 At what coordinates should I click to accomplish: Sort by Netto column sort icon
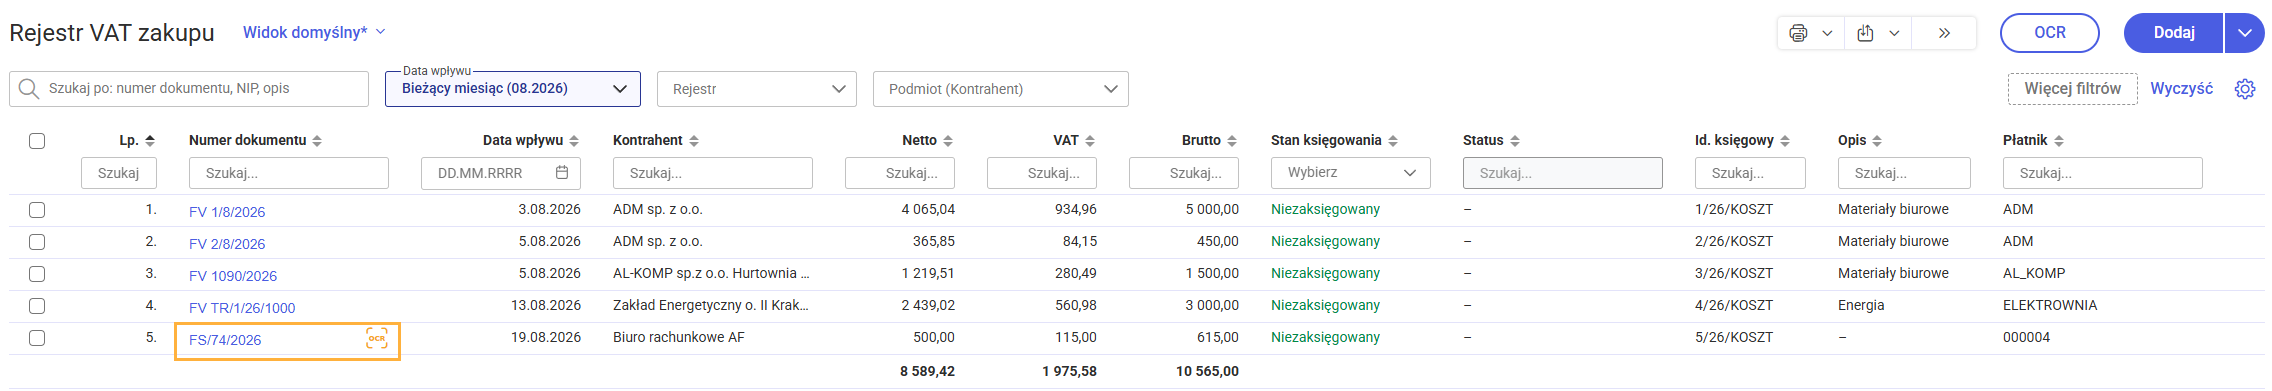(948, 141)
